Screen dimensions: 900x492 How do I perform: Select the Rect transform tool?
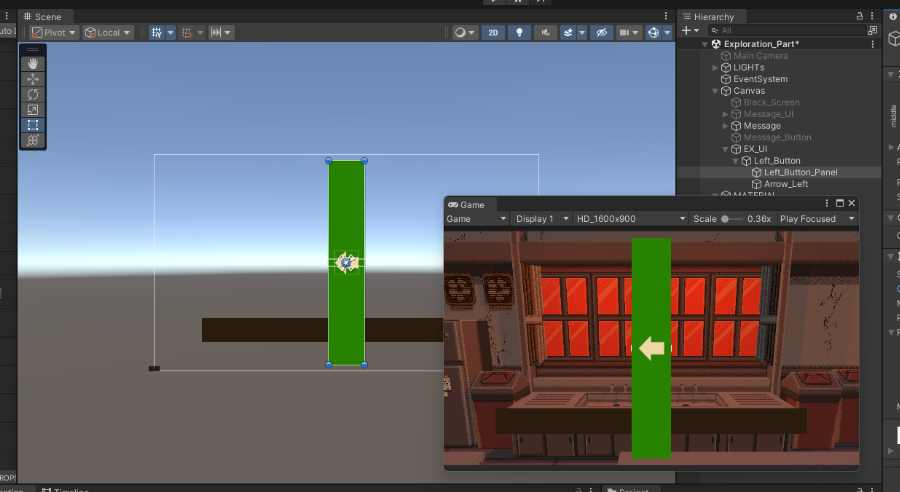pos(33,125)
